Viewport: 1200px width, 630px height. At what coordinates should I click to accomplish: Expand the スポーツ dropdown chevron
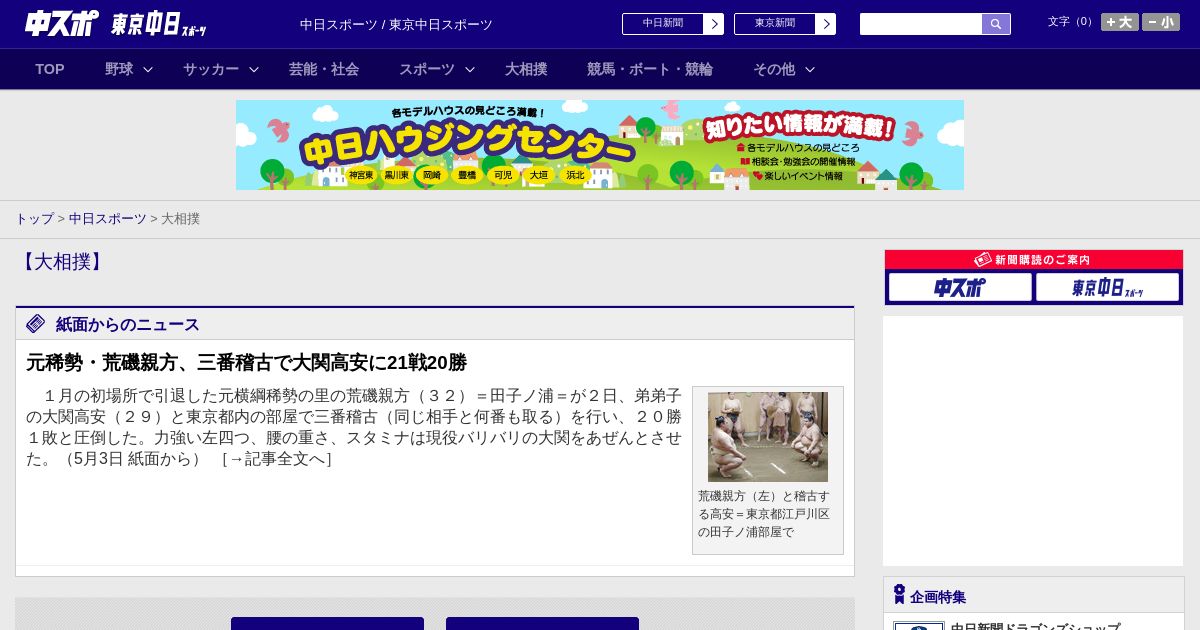pyautogui.click(x=470, y=69)
